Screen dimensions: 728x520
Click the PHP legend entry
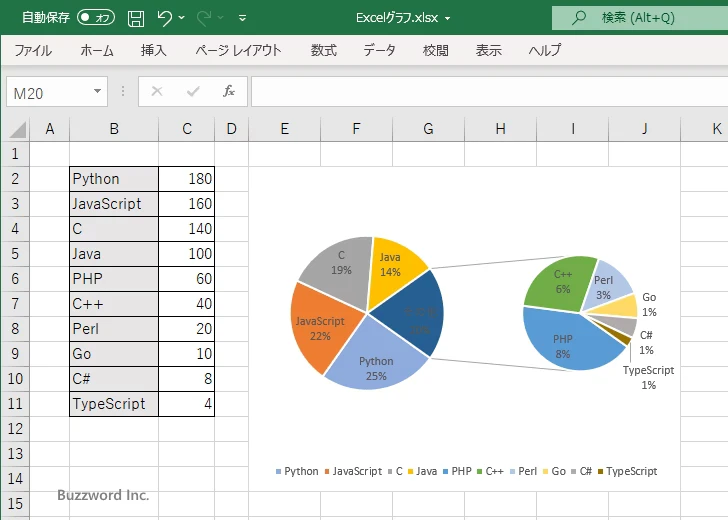tap(457, 471)
